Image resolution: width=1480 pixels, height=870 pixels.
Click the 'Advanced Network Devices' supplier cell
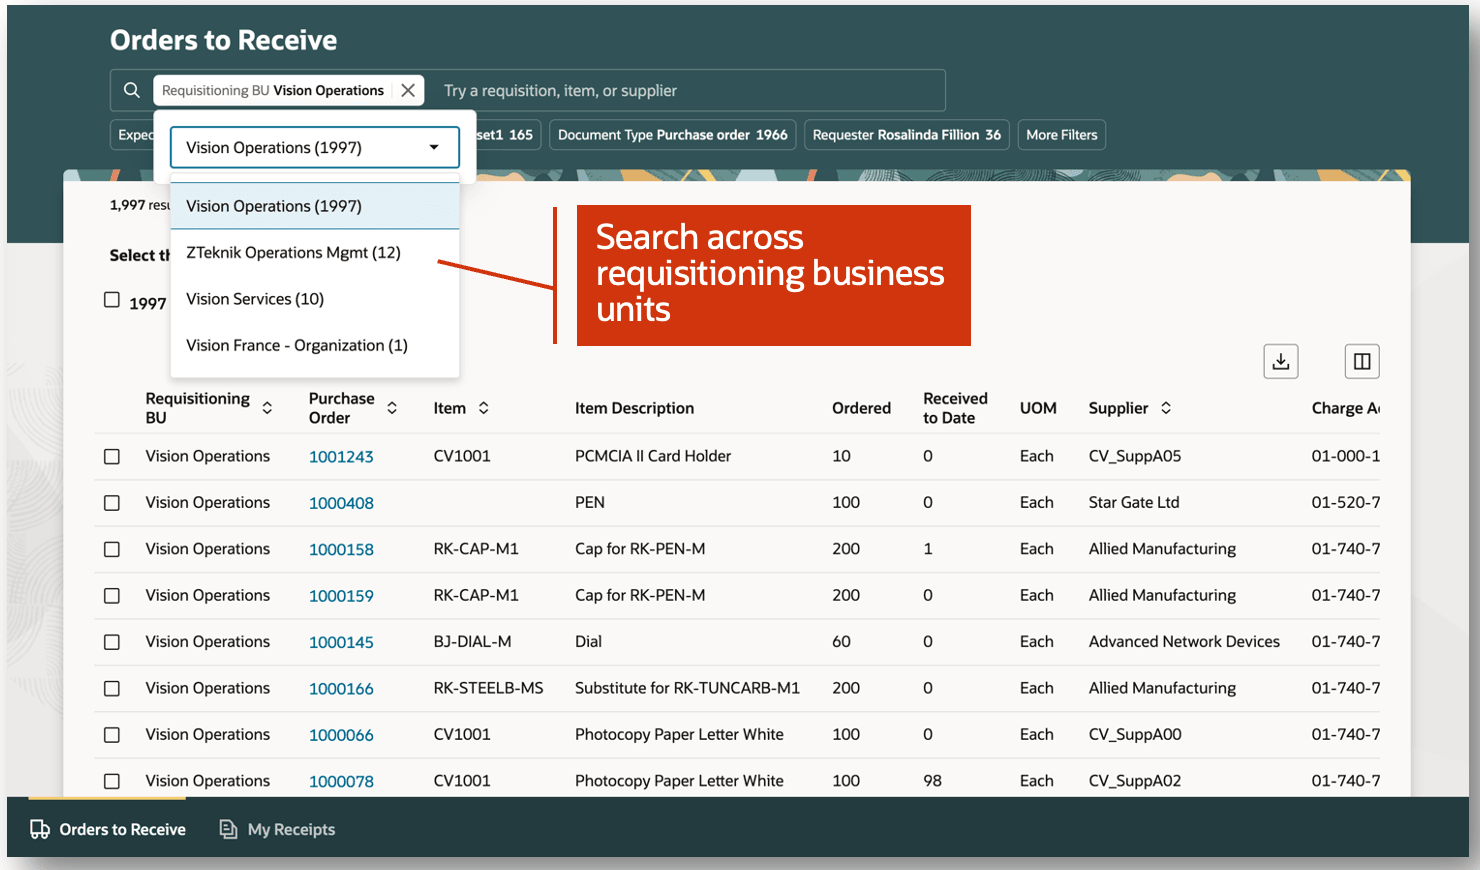(1184, 642)
